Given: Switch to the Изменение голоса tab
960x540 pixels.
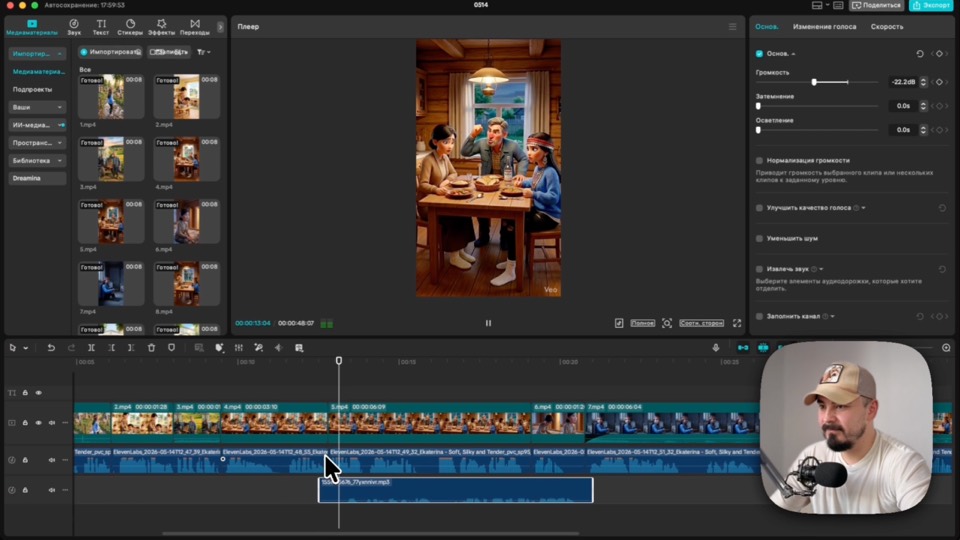Looking at the screenshot, I should (x=824, y=27).
